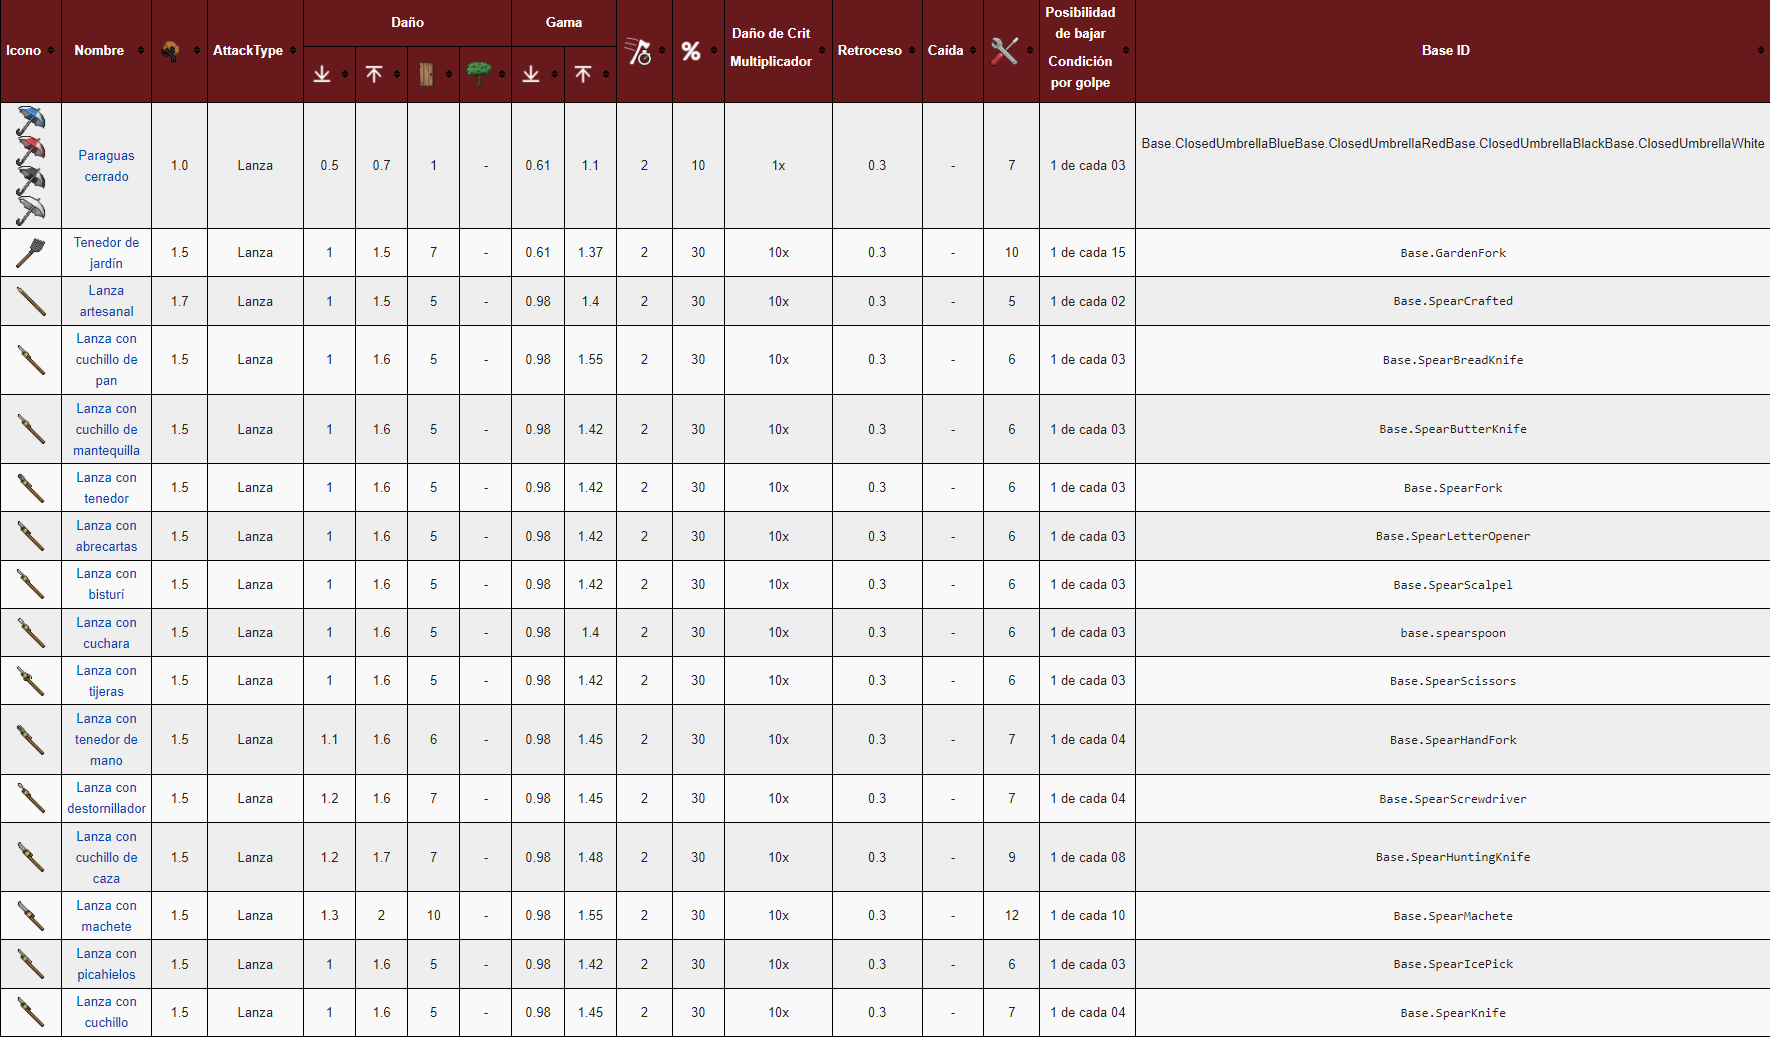
Task: Toggle sort arrows beside AttackType header
Action: [293, 51]
